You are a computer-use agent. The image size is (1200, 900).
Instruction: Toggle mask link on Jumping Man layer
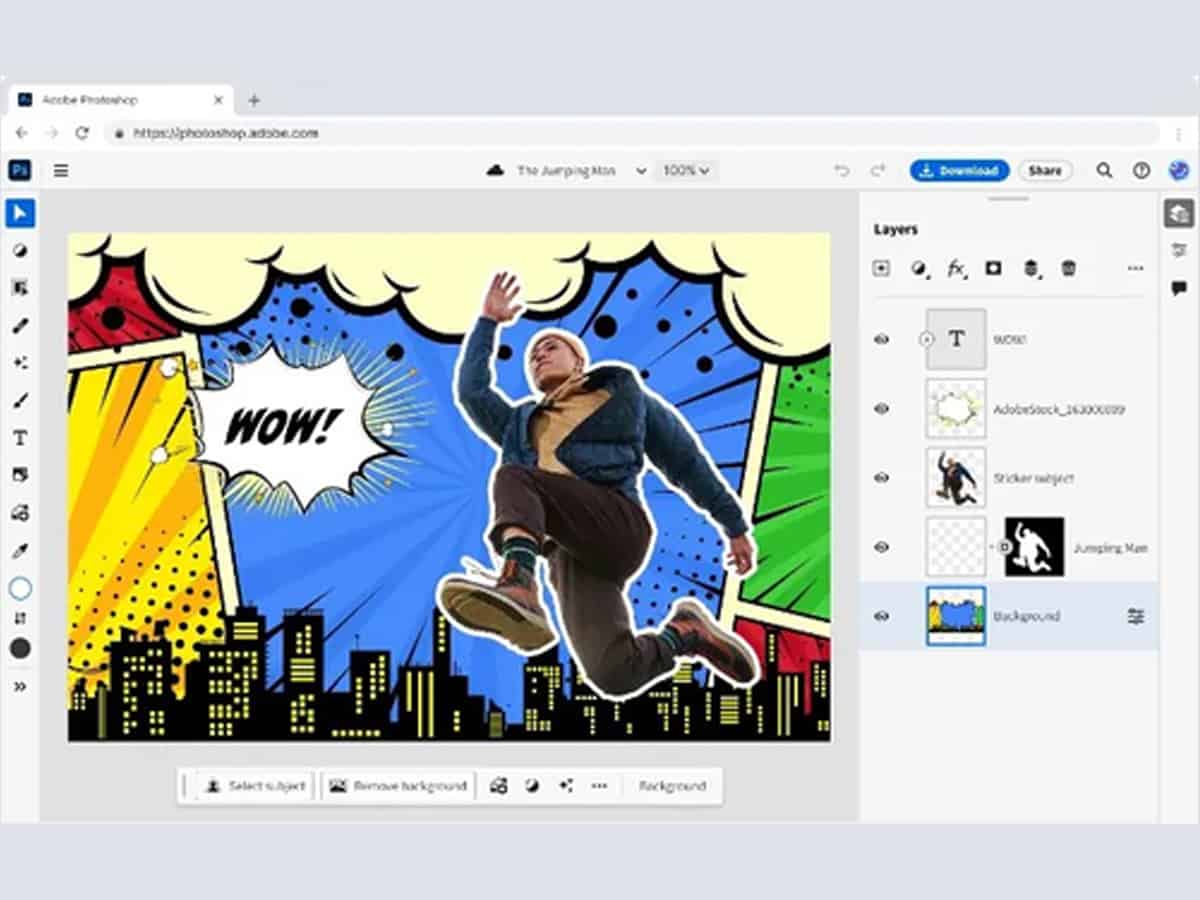point(1004,547)
